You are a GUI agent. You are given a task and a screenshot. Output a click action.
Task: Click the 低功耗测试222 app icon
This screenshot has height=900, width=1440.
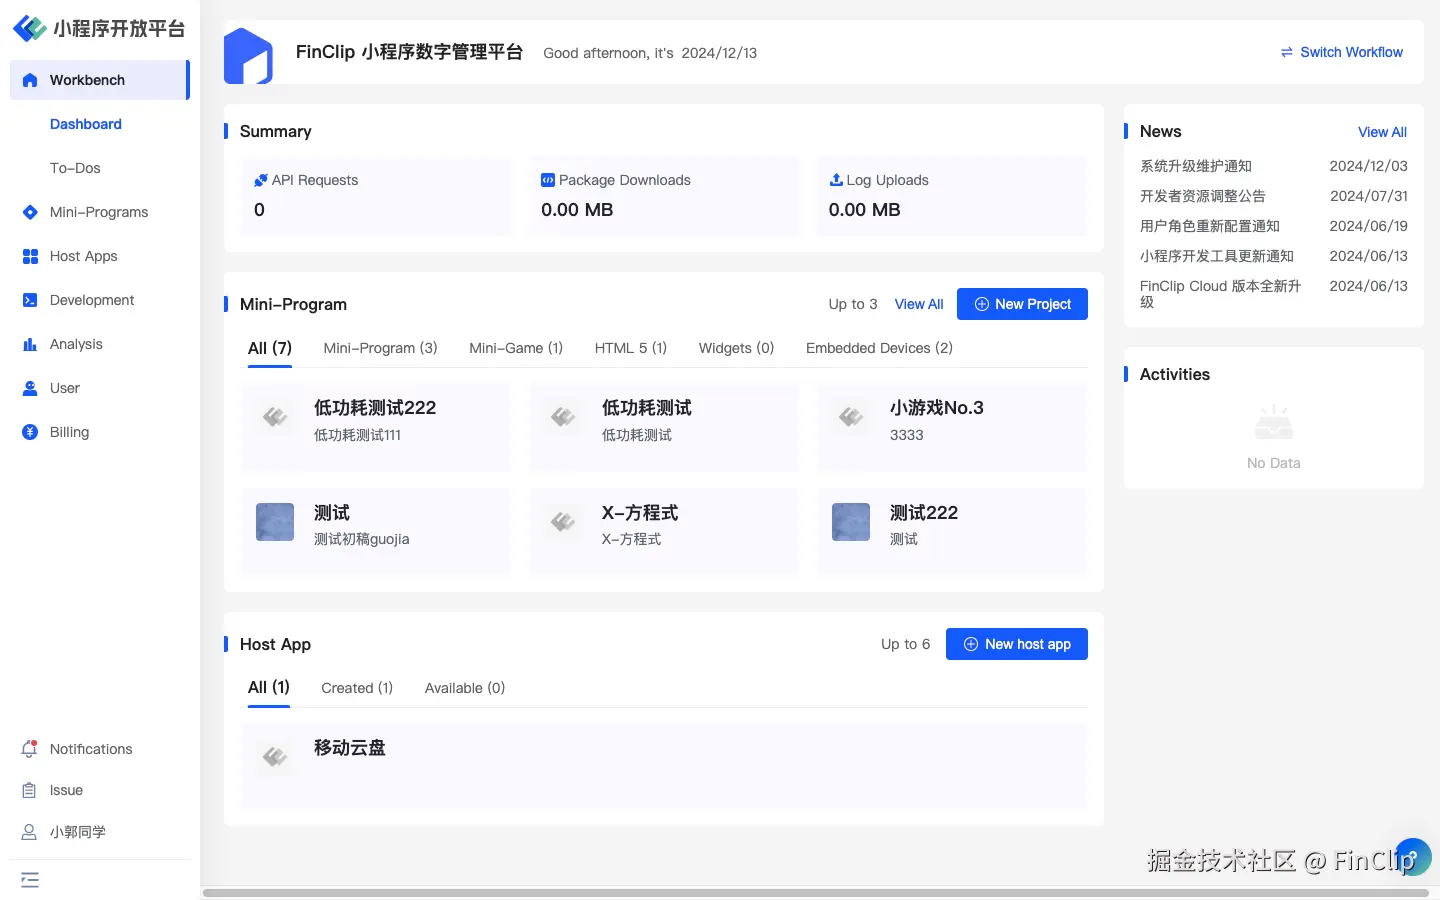pos(275,417)
